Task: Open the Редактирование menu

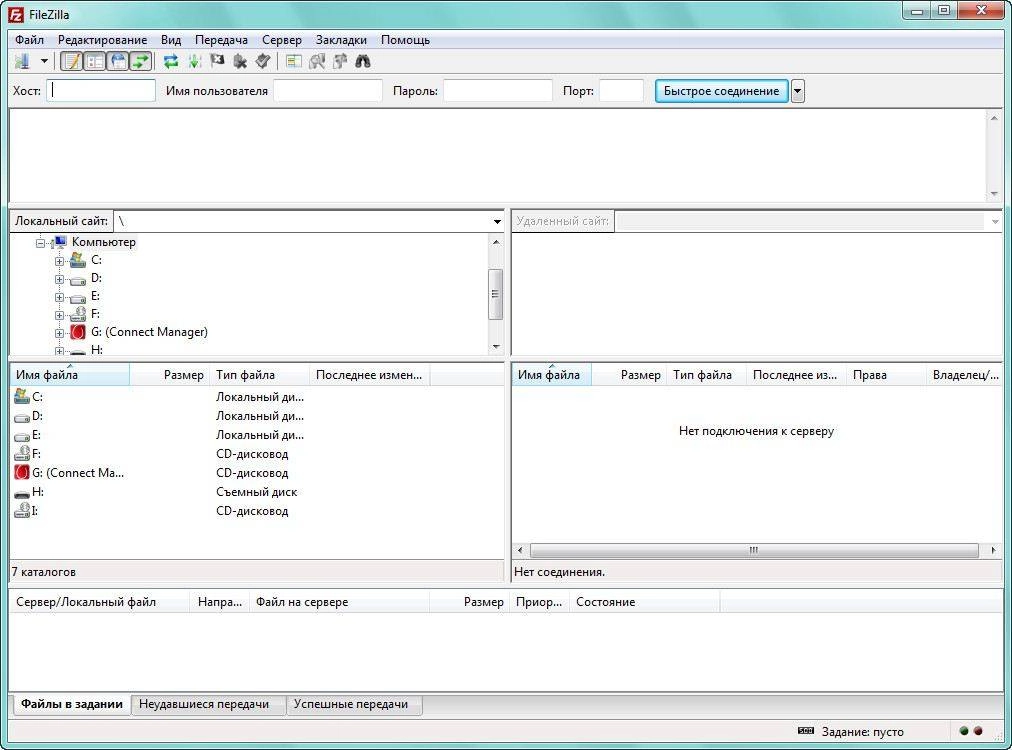Action: click(x=103, y=40)
